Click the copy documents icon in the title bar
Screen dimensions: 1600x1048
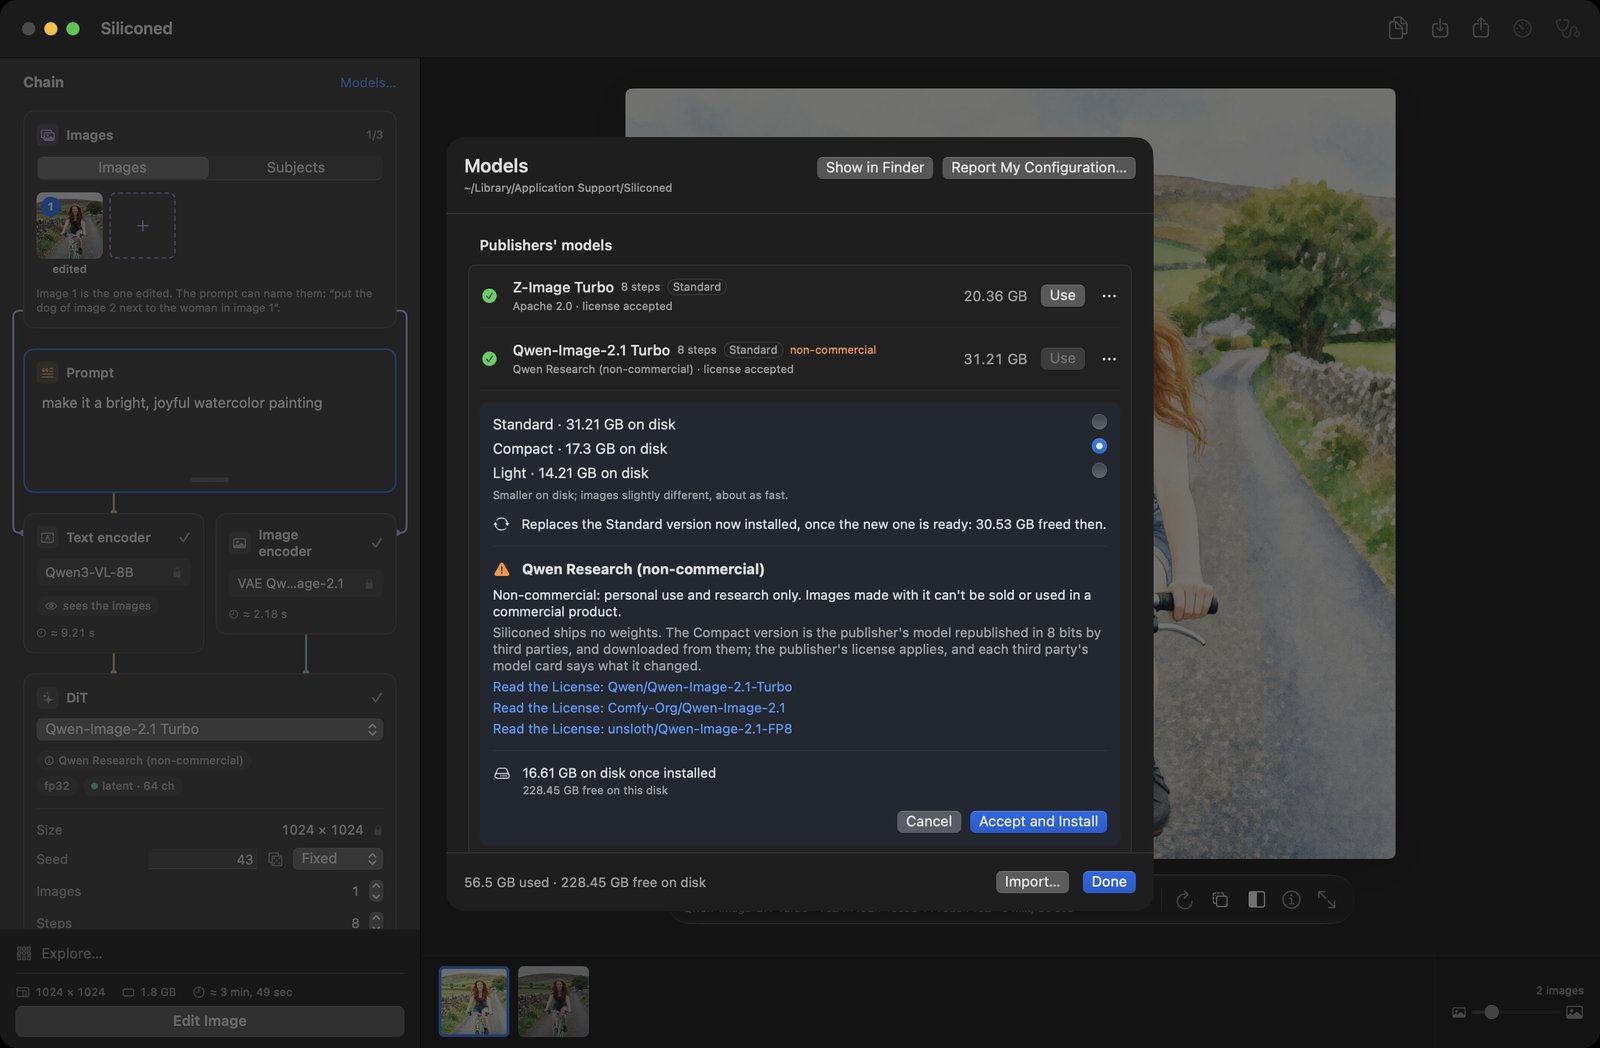[x=1398, y=28]
